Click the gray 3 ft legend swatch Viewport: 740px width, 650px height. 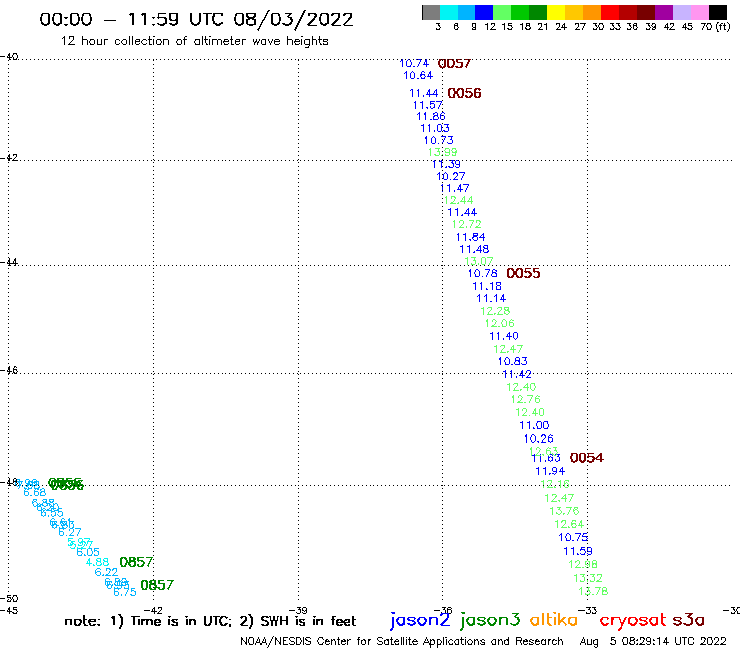point(431,12)
